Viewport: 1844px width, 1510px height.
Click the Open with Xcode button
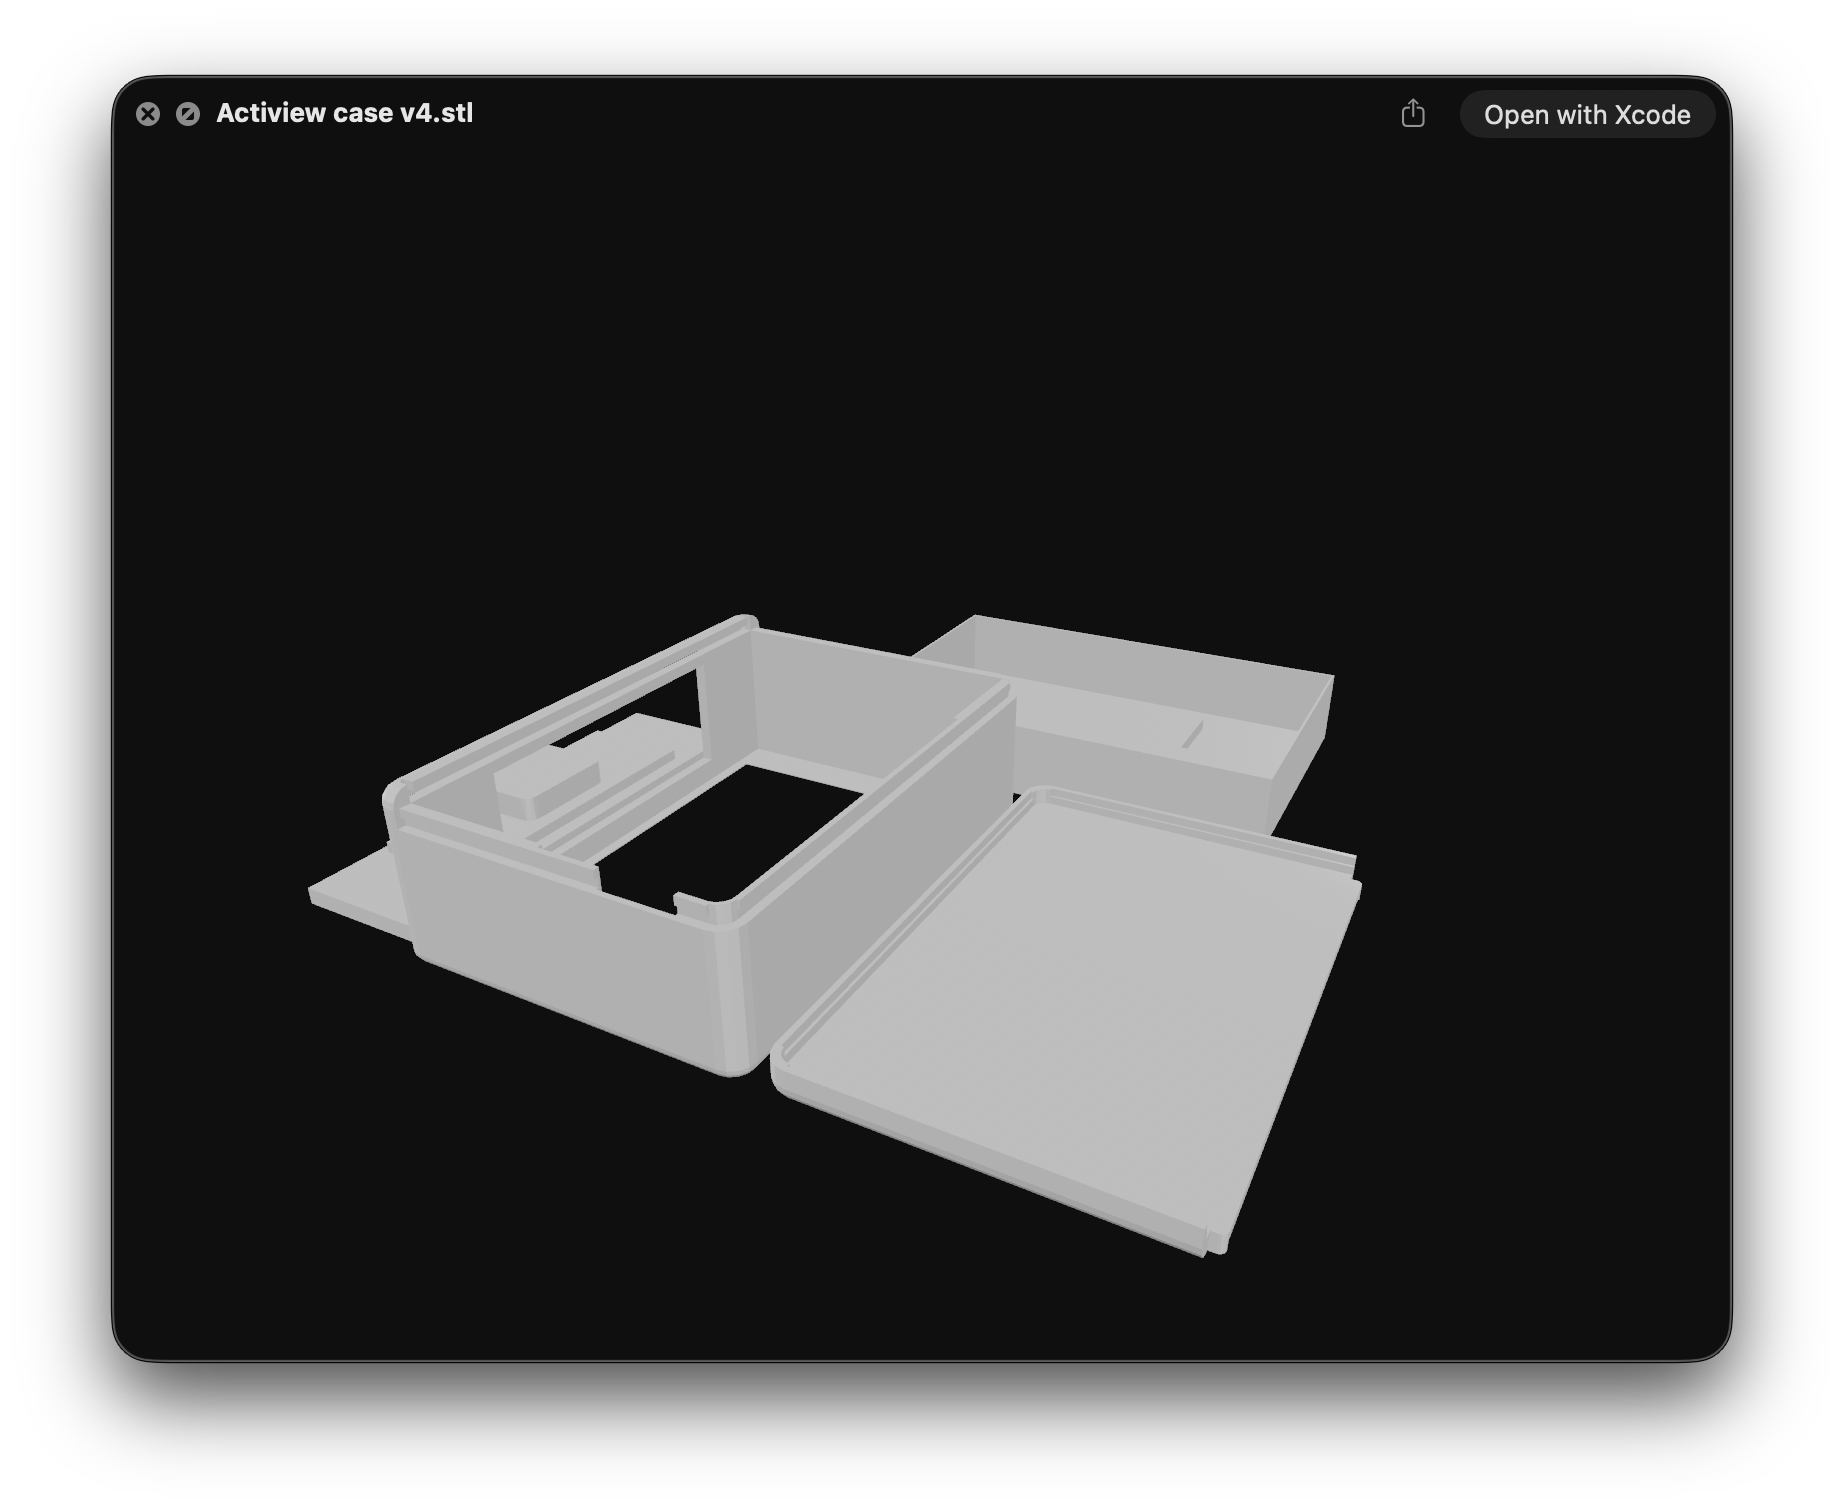(x=1587, y=115)
